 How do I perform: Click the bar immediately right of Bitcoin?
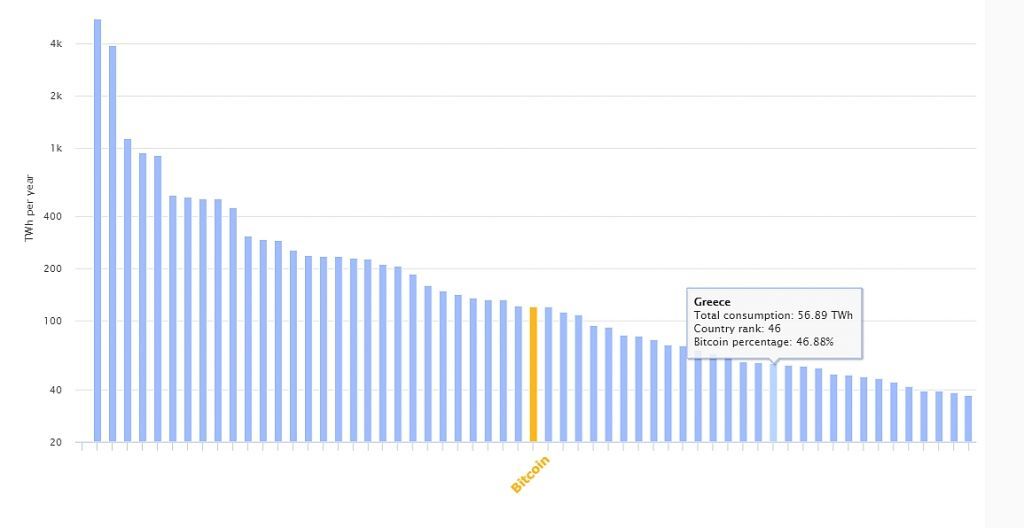coord(548,374)
